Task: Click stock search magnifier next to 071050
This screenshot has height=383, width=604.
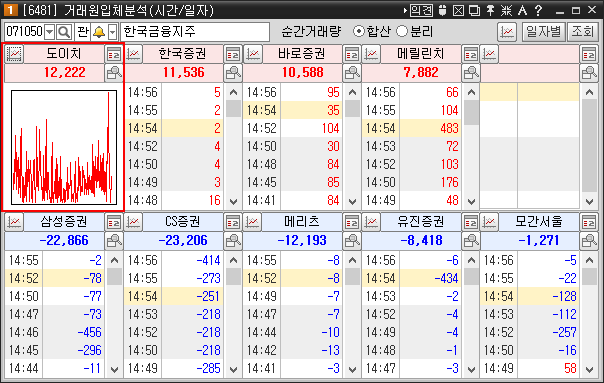Action: coord(64,32)
